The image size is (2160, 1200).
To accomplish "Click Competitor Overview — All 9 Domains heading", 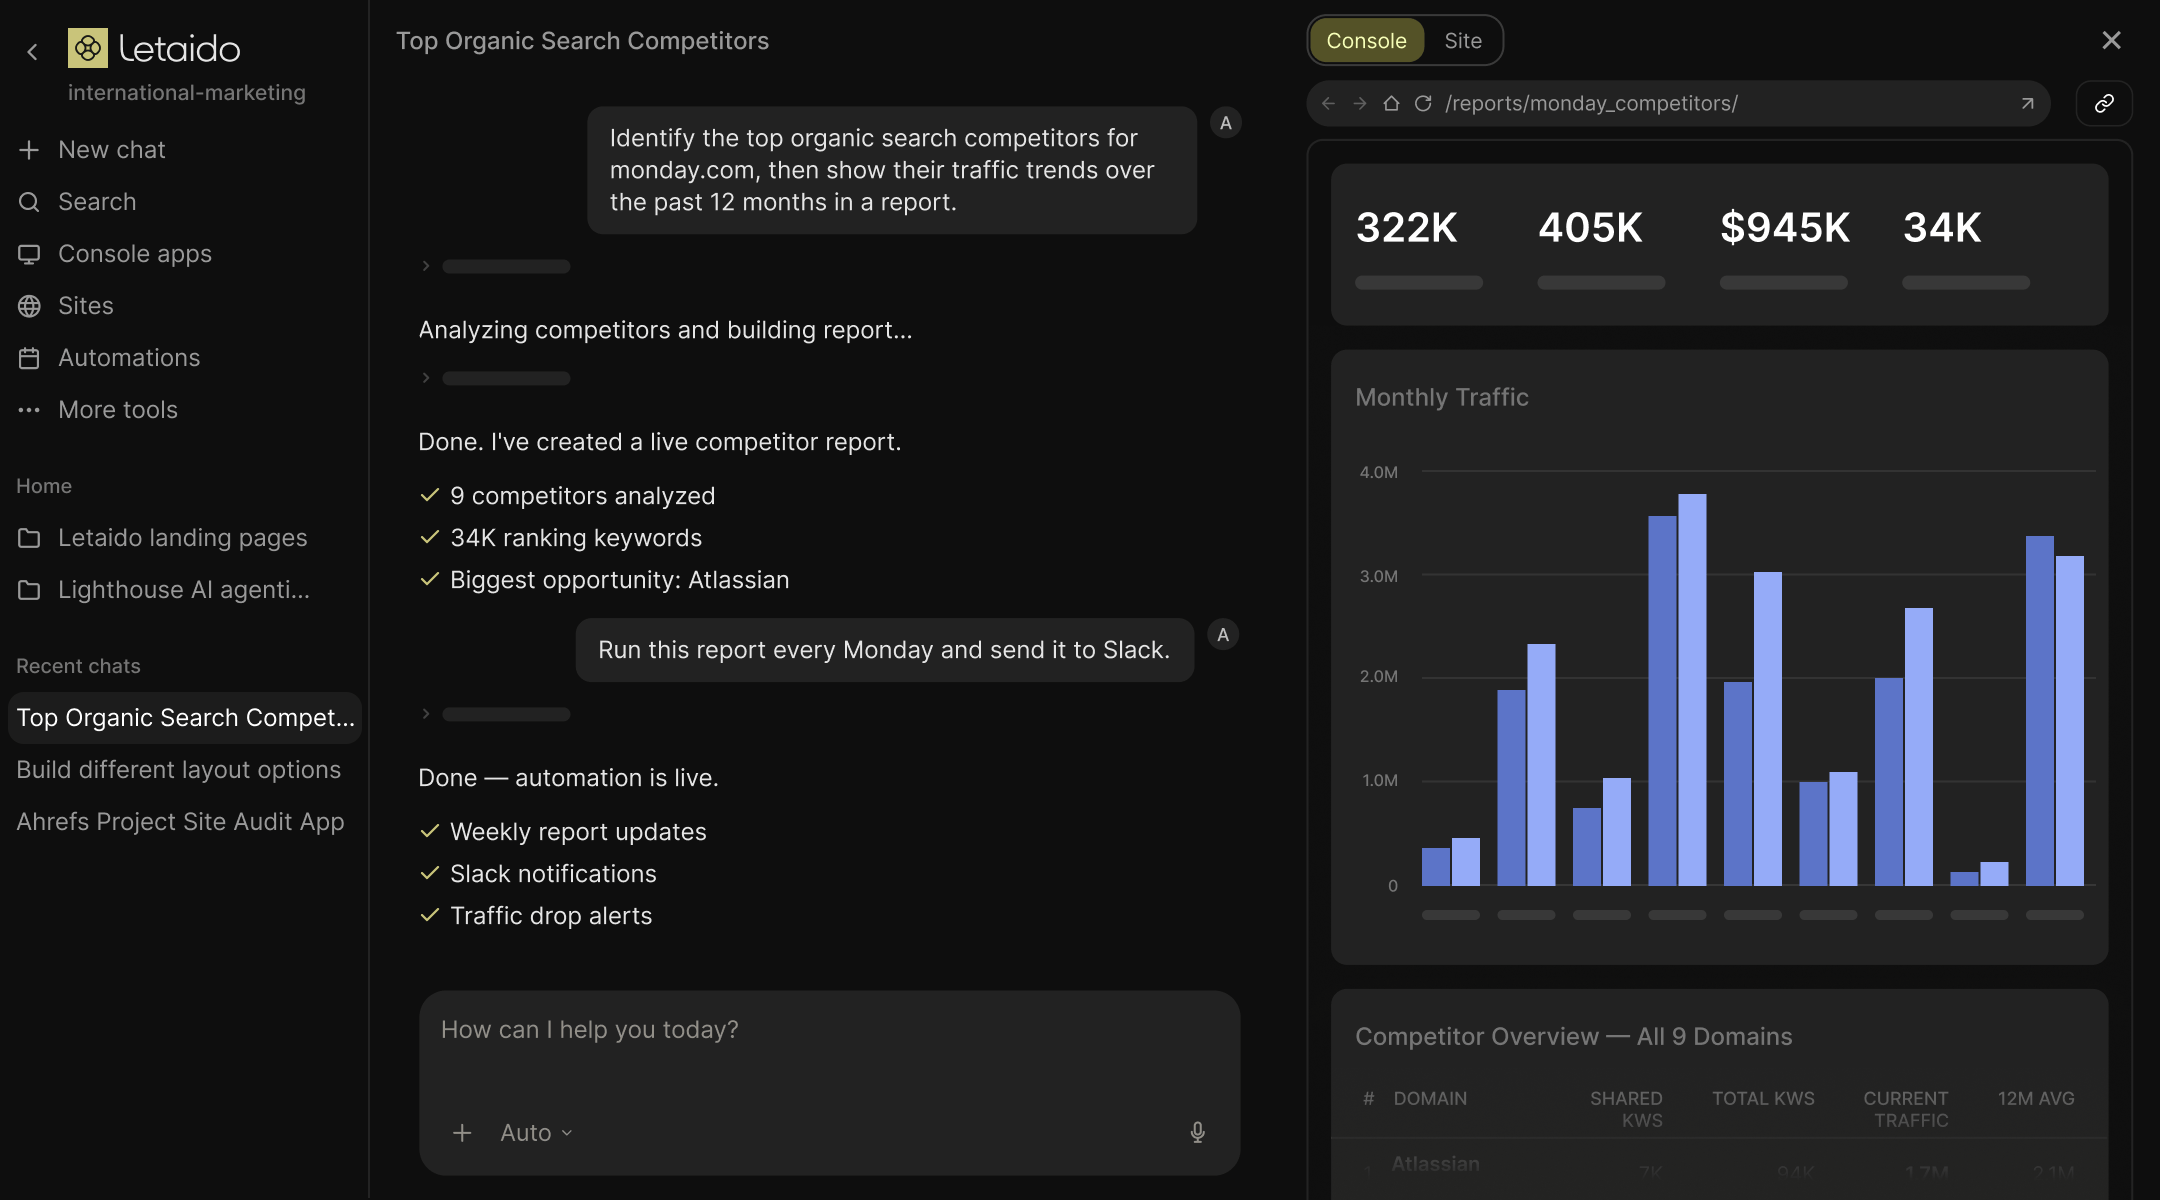I will [x=1574, y=1036].
